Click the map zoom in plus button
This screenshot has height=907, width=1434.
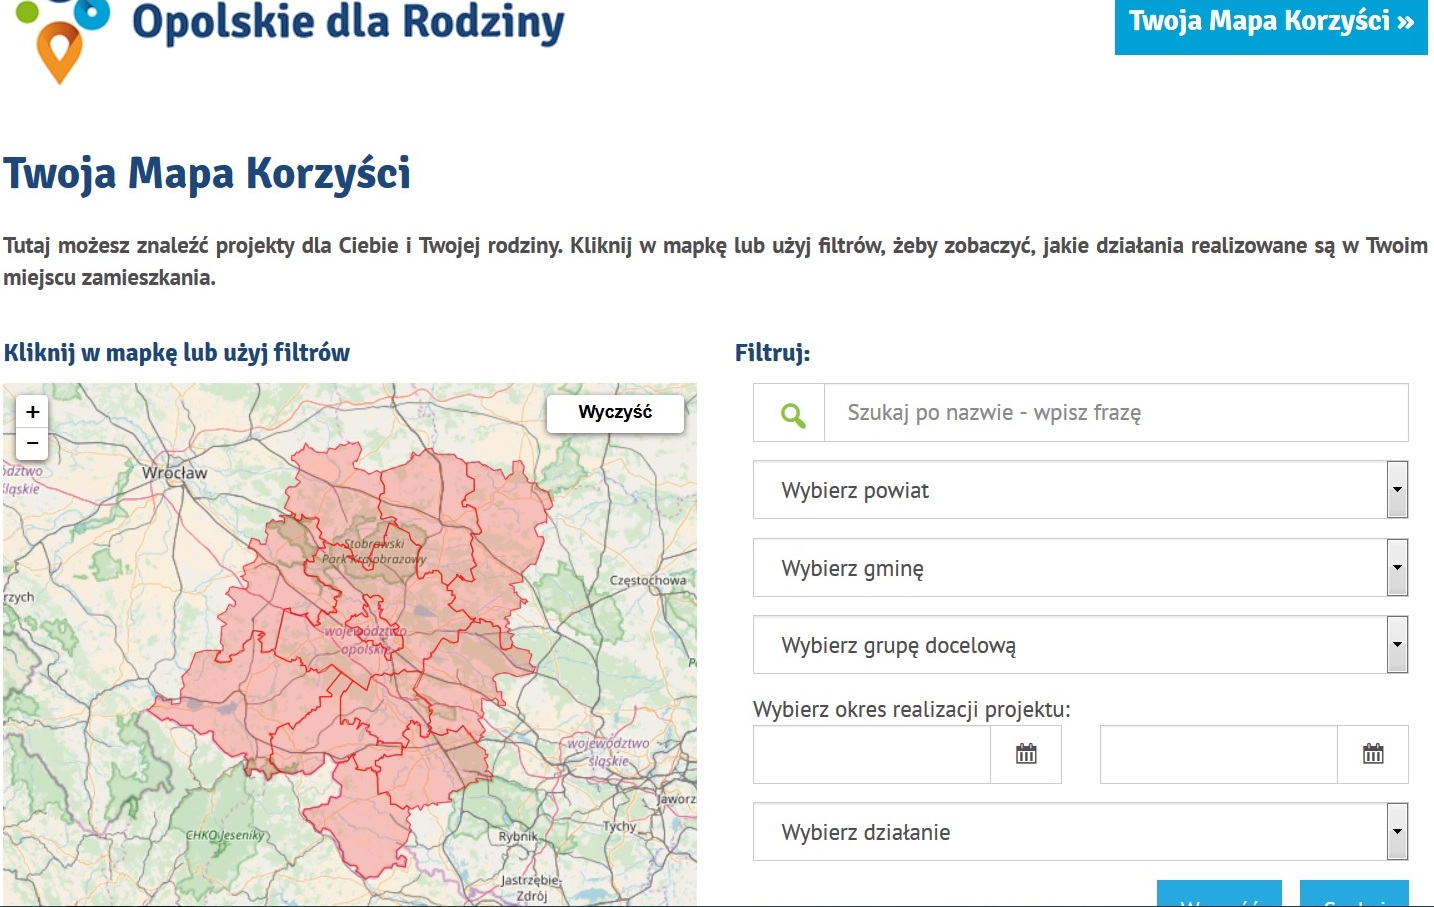point(33,412)
